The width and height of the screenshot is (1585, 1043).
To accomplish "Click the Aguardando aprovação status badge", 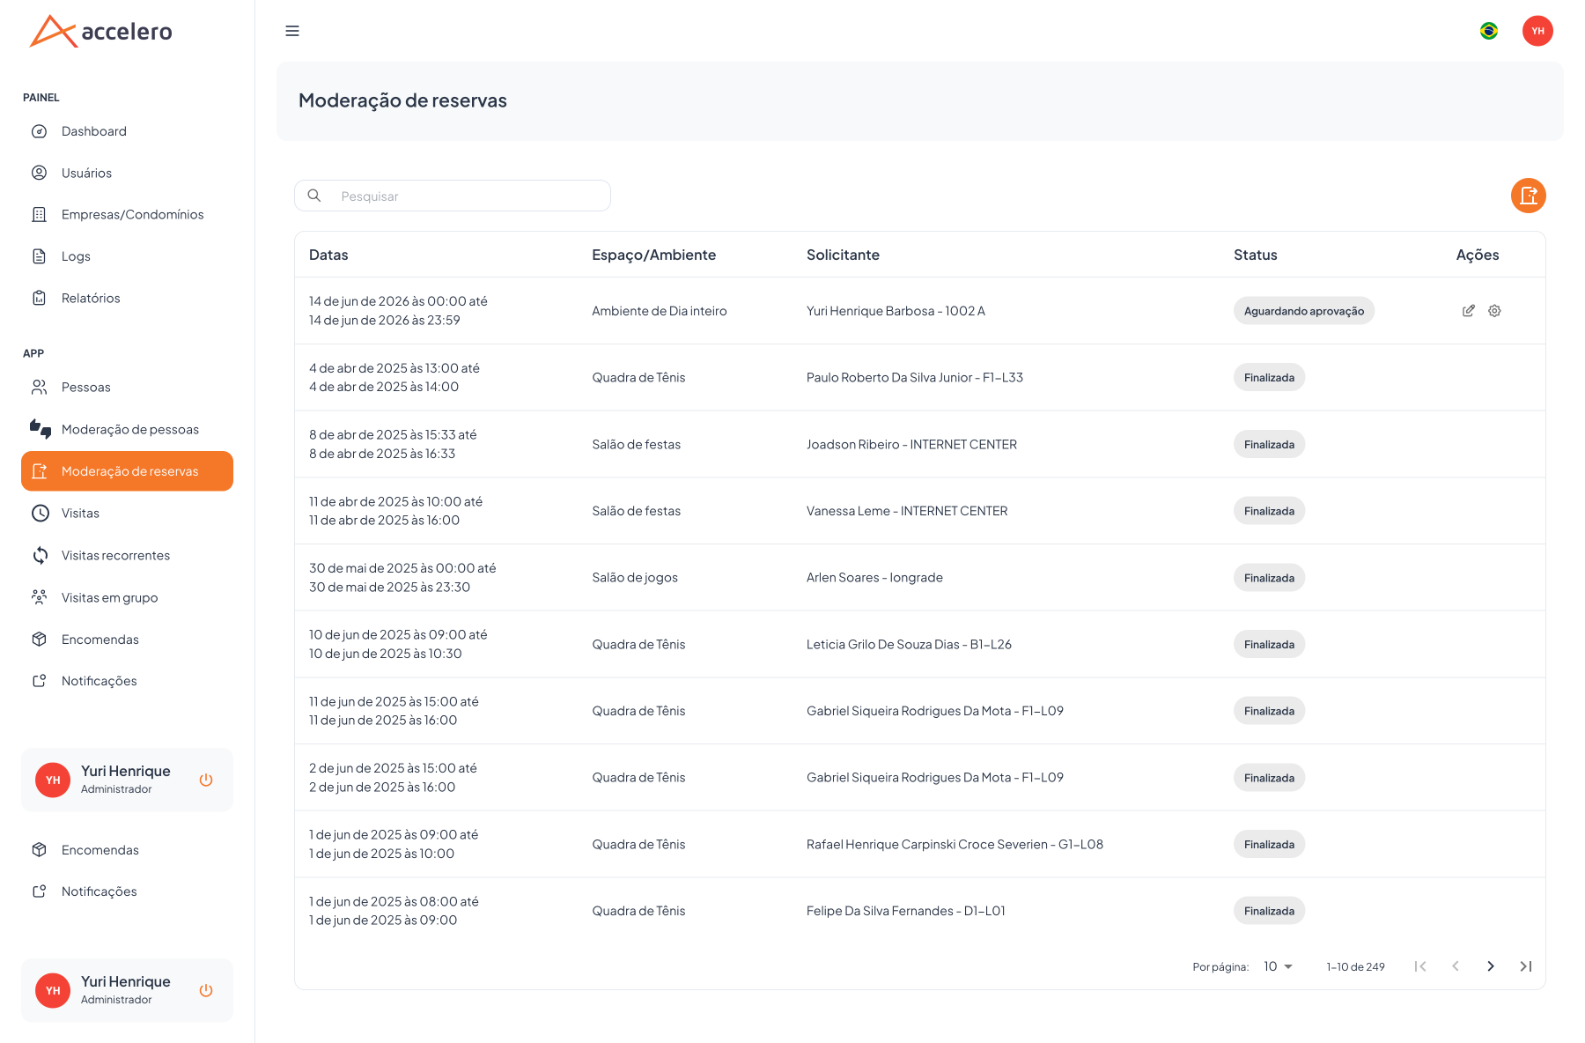I will pyautogui.click(x=1303, y=311).
